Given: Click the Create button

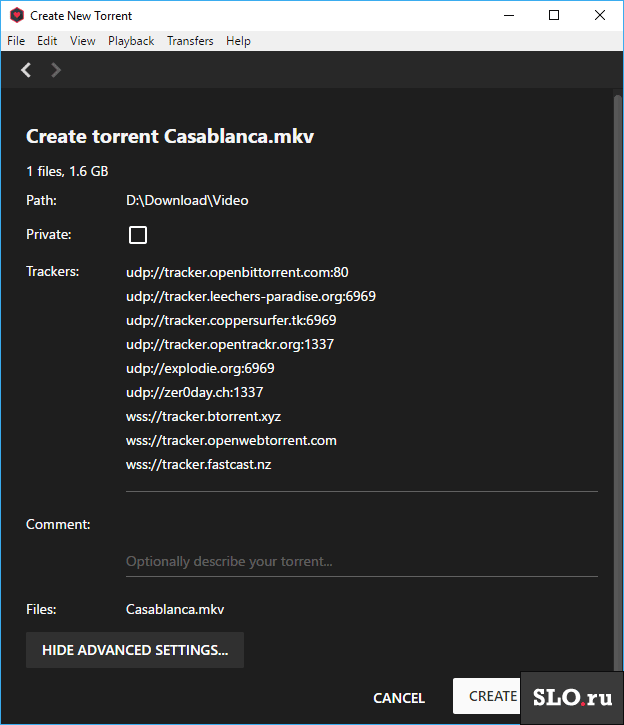Looking at the screenshot, I should [x=487, y=696].
